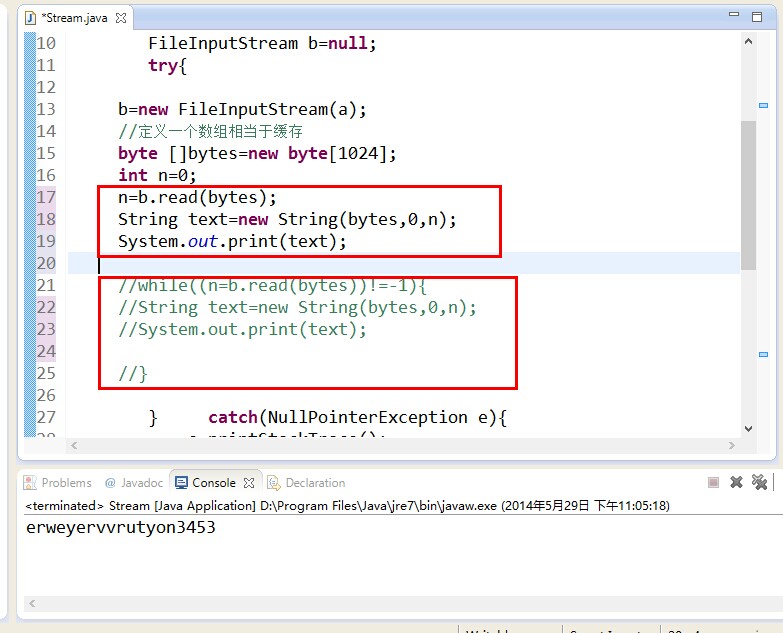The width and height of the screenshot is (783, 633).
Task: Click the try{ keyword line
Action: tap(167, 65)
